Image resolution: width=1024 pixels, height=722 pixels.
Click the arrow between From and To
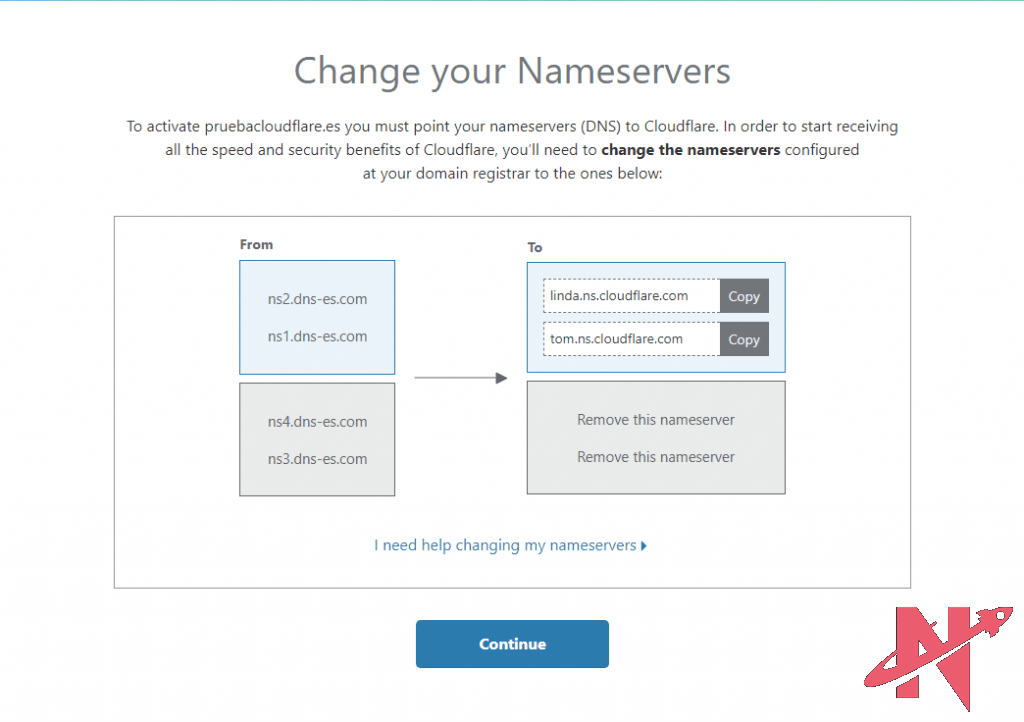pyautogui.click(x=460, y=378)
